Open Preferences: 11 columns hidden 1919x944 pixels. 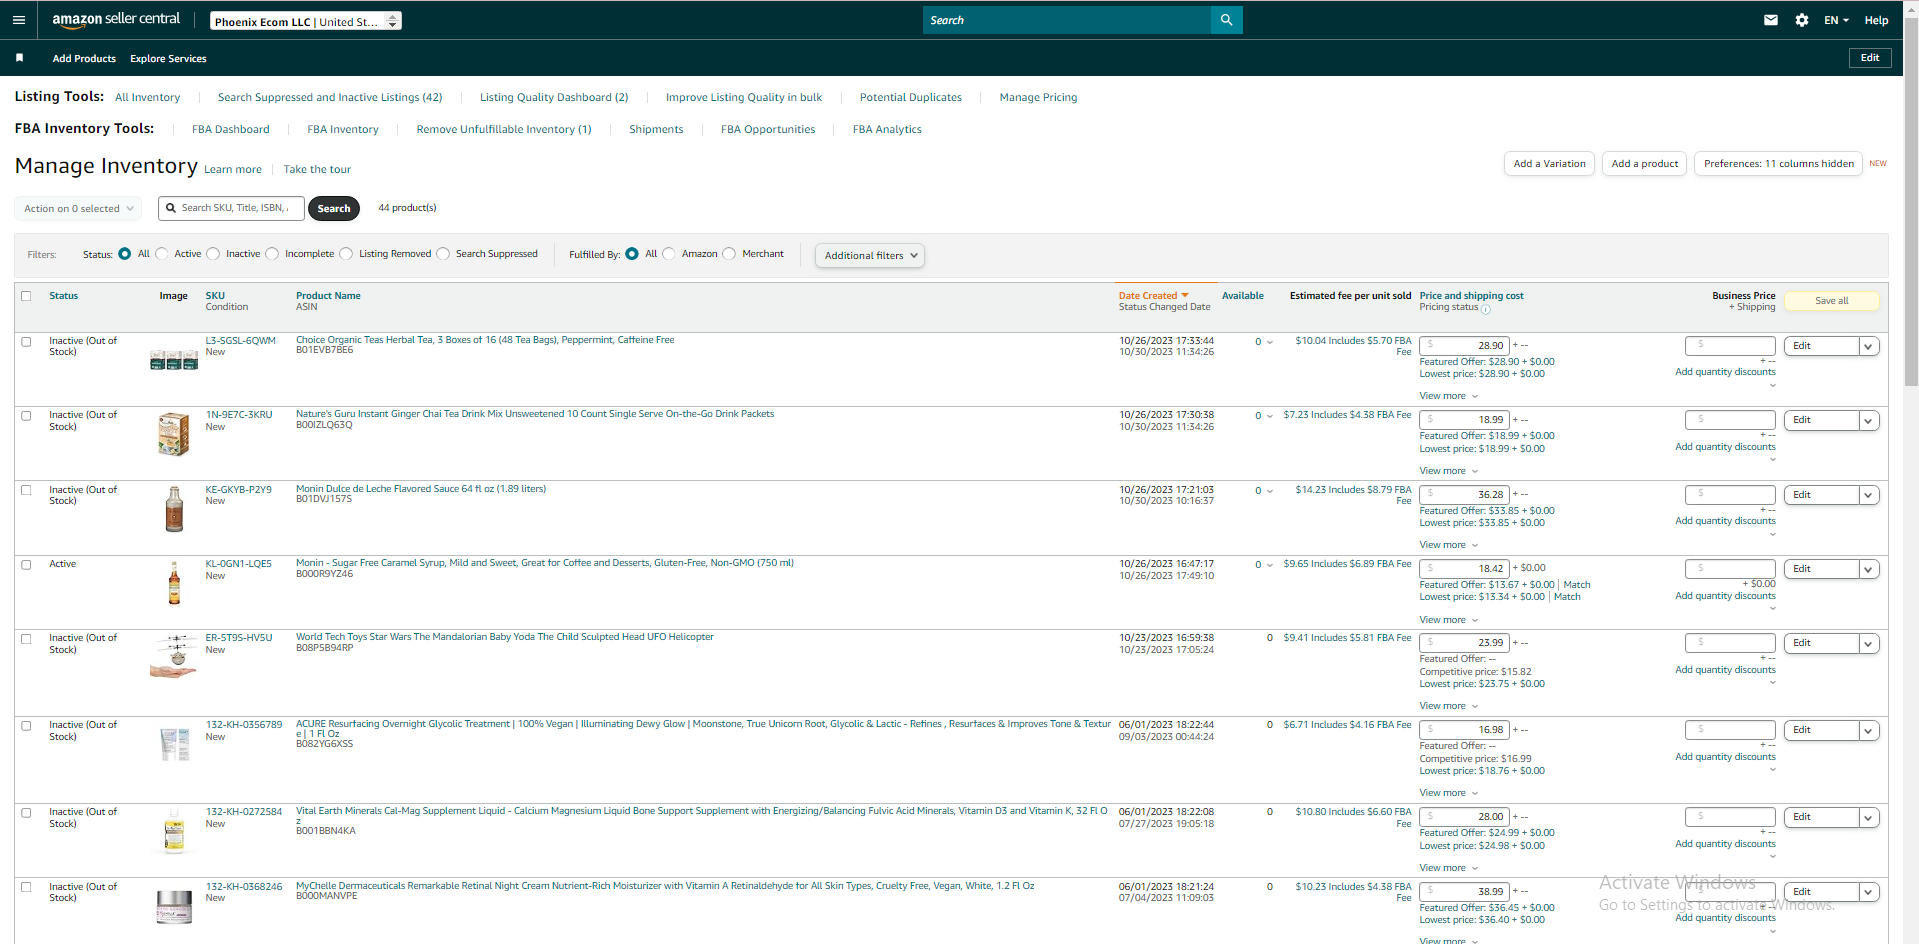coord(1778,164)
